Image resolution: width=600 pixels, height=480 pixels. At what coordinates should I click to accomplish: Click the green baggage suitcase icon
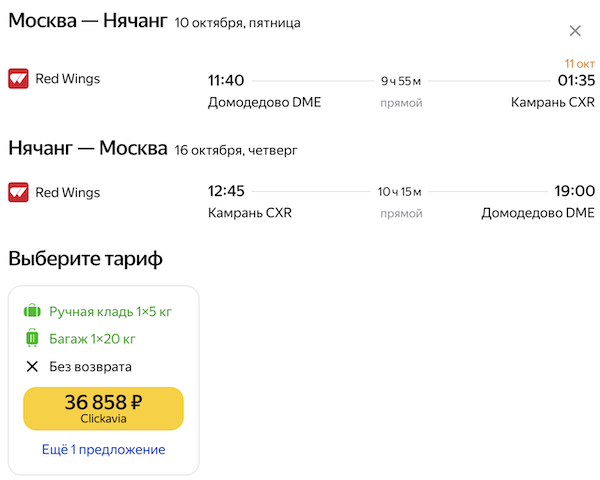(32, 339)
